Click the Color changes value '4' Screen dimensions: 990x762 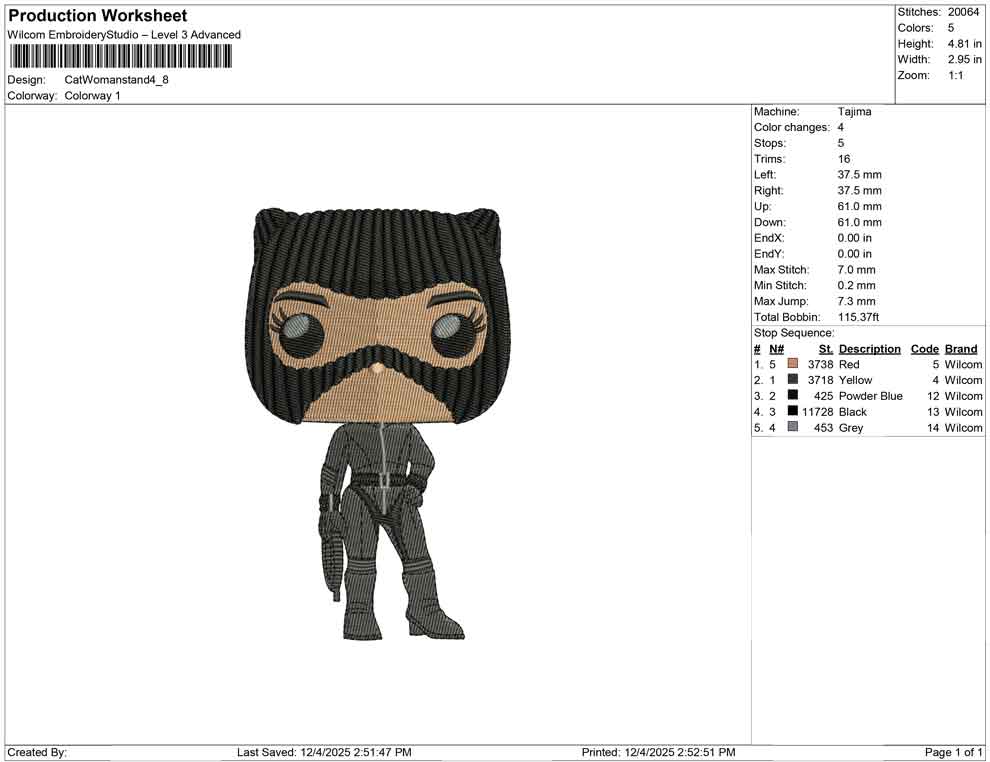[x=840, y=127]
